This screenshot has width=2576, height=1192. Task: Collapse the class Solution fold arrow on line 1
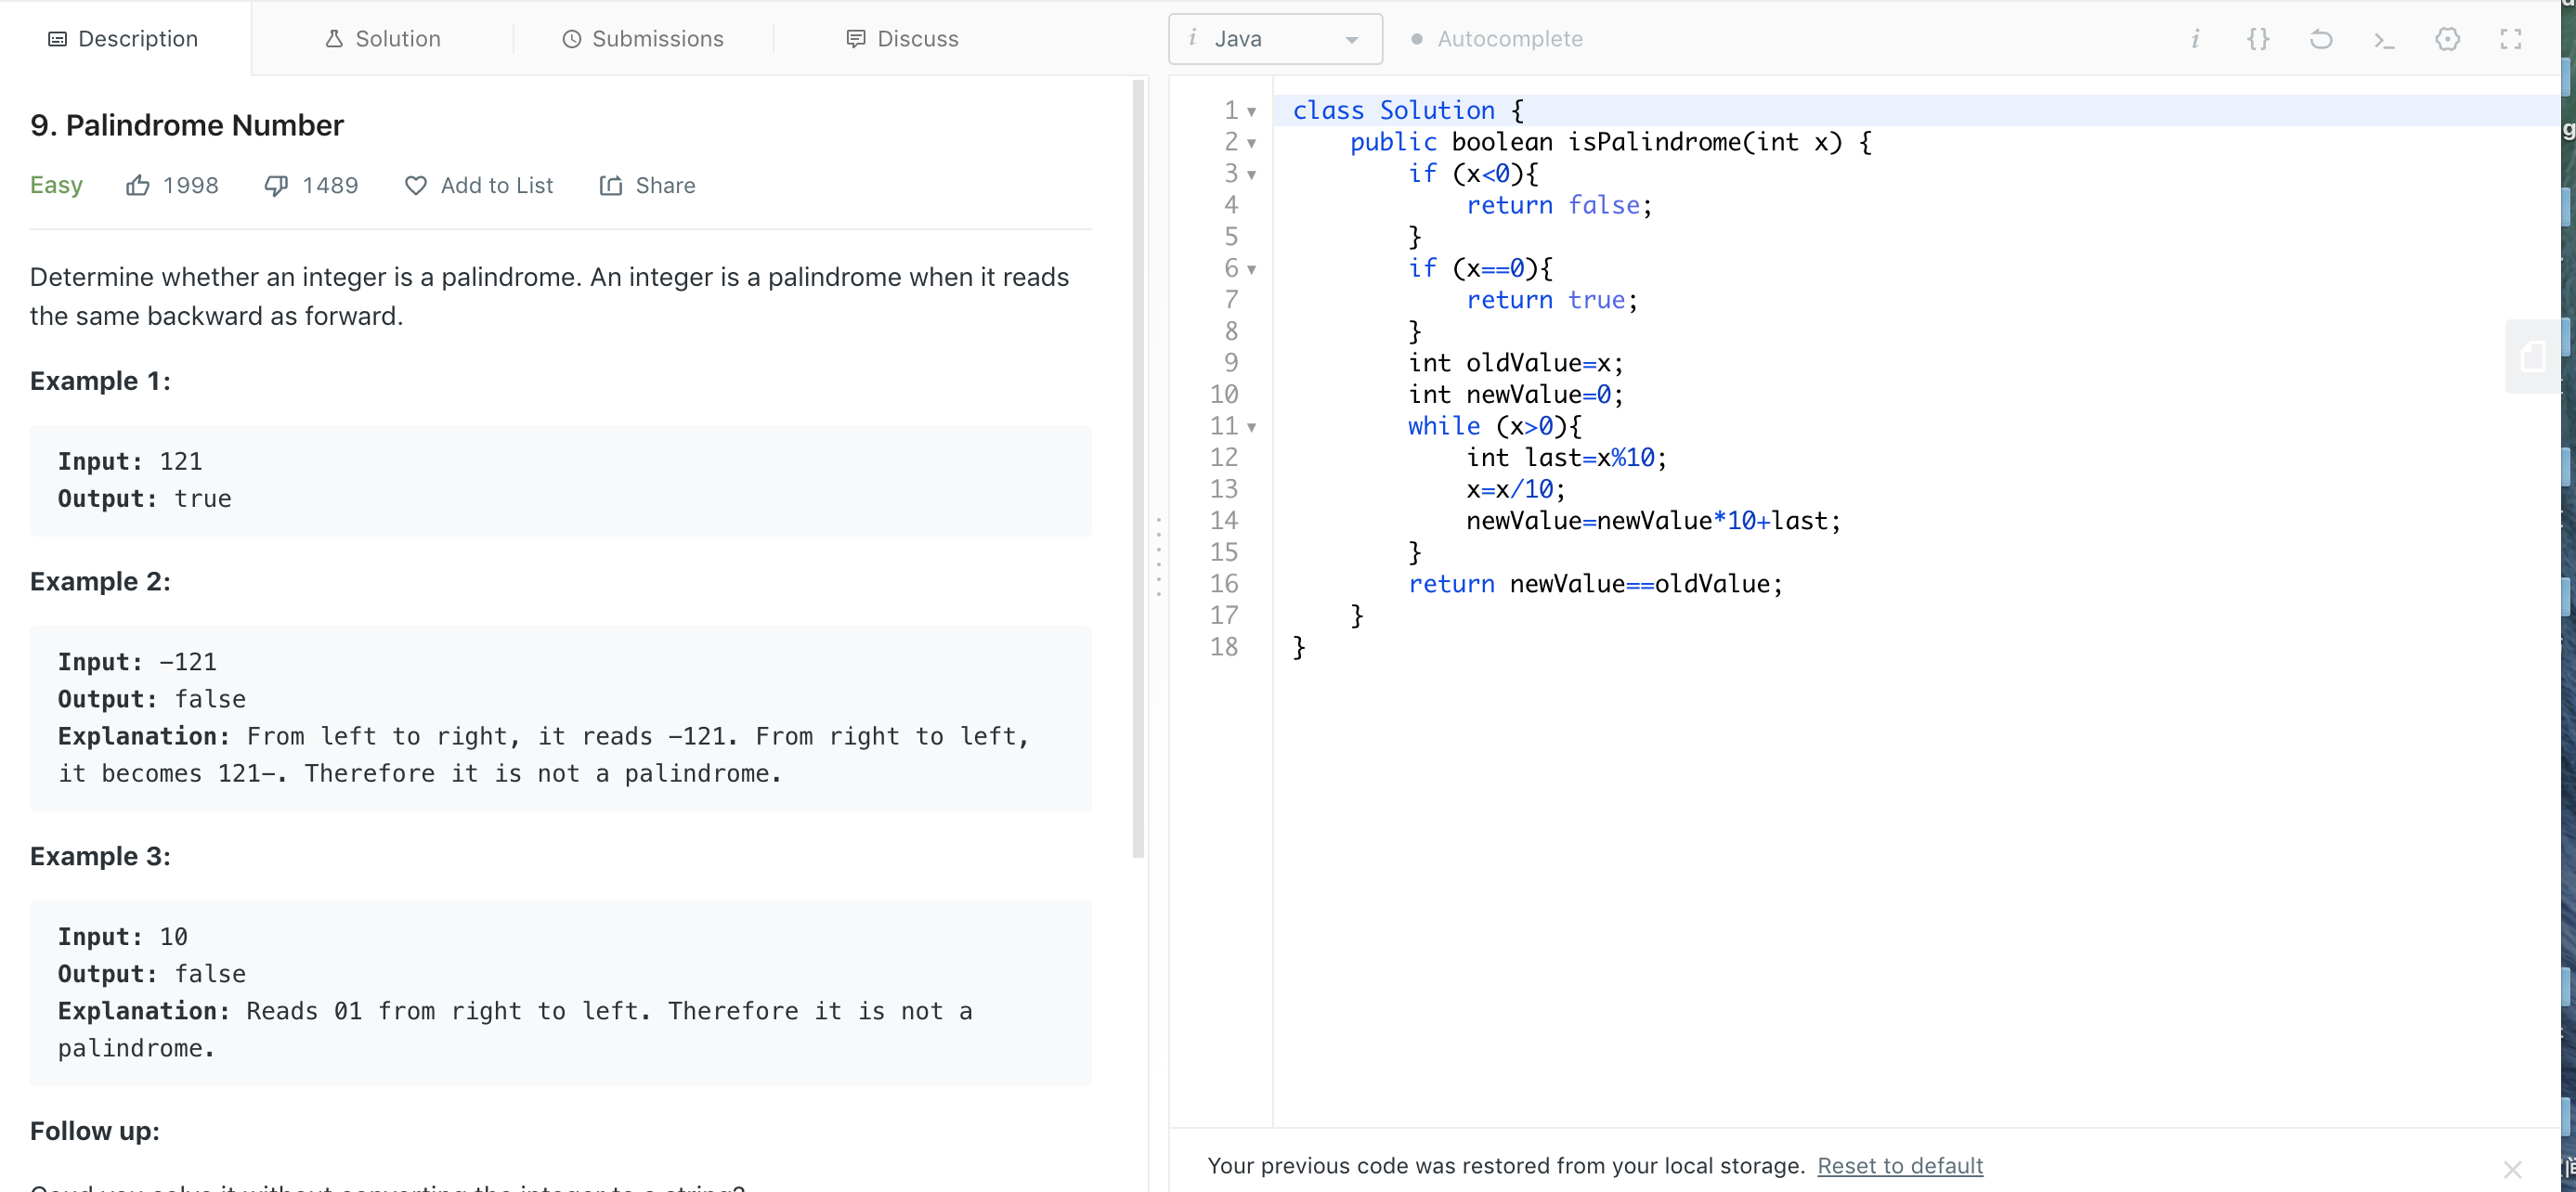(1252, 112)
